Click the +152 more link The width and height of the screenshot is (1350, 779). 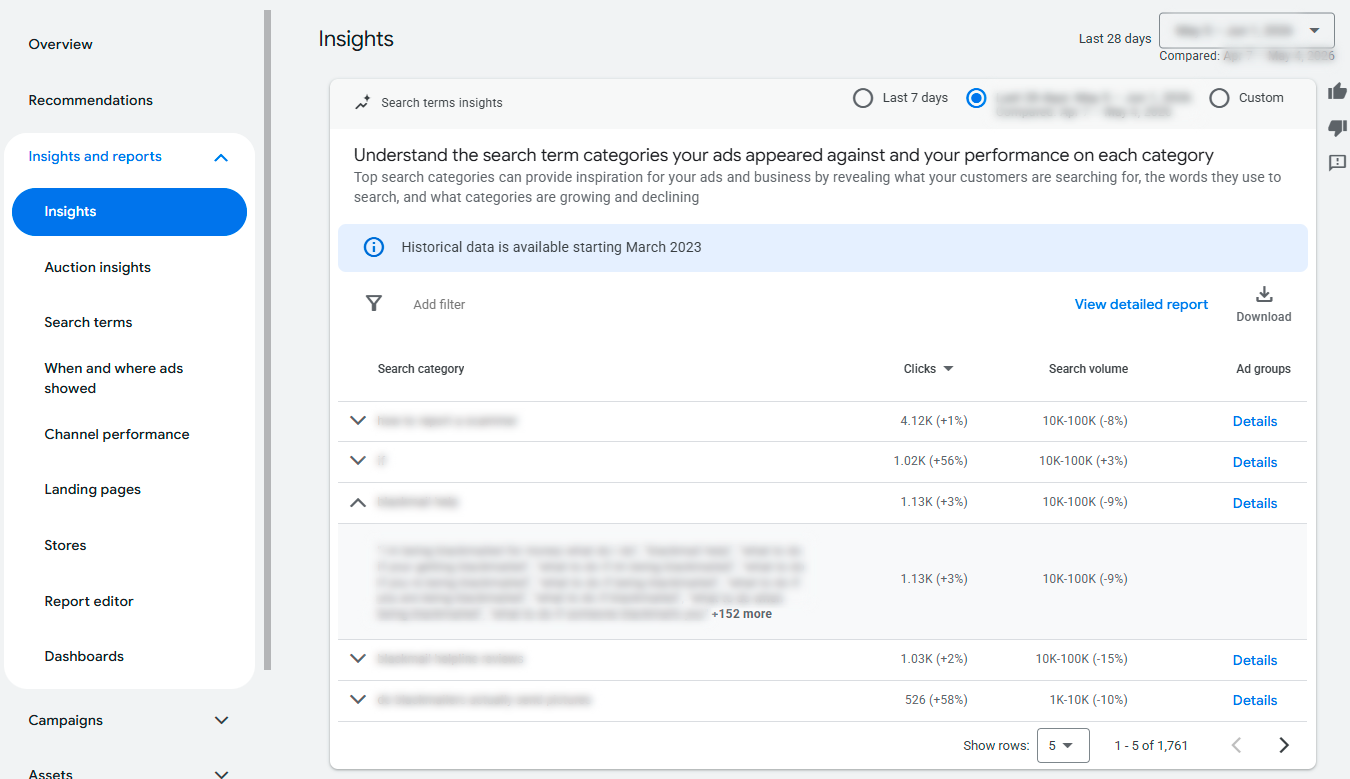pos(741,614)
